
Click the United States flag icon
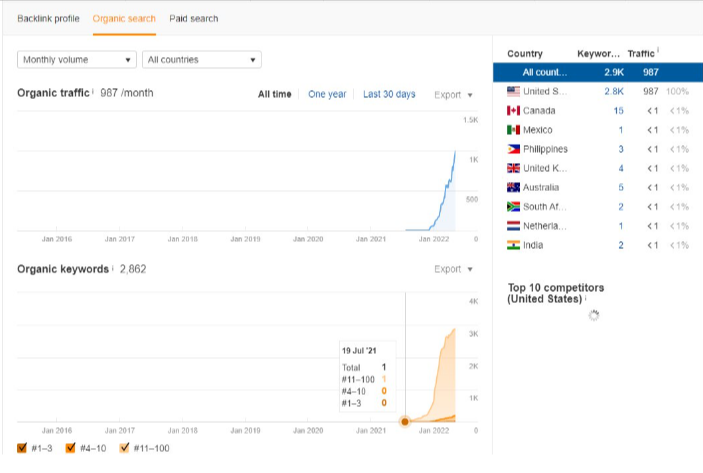(x=514, y=92)
